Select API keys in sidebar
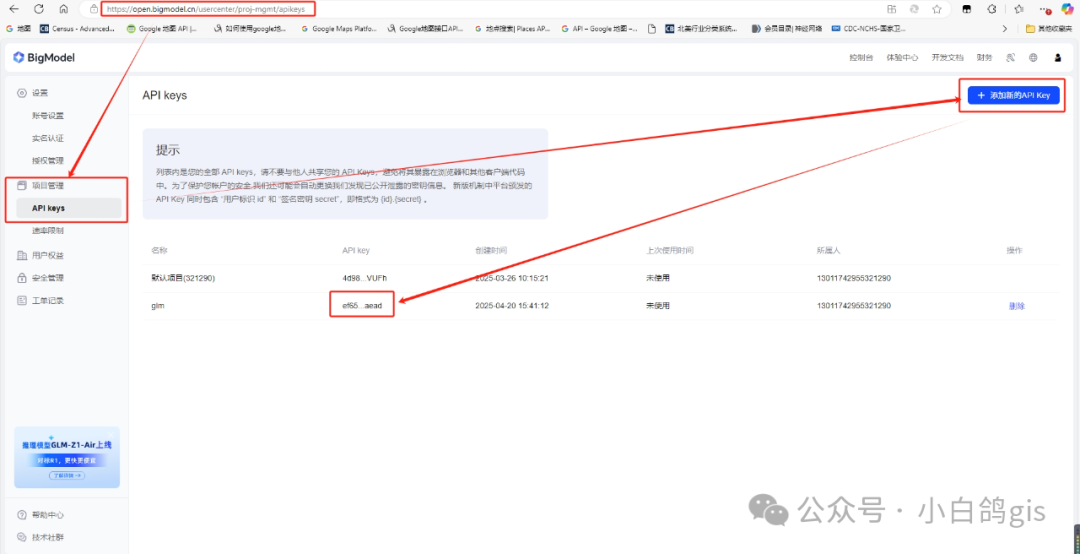1080x554 pixels. point(69,208)
